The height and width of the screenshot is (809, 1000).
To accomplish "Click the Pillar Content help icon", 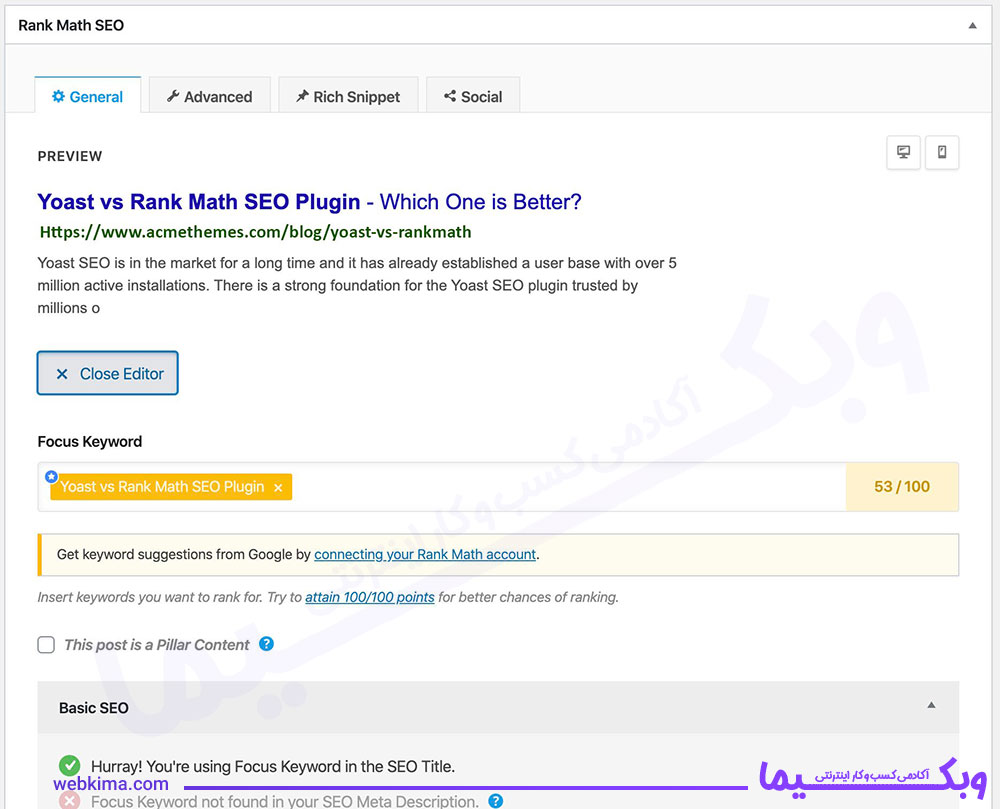I will point(267,644).
